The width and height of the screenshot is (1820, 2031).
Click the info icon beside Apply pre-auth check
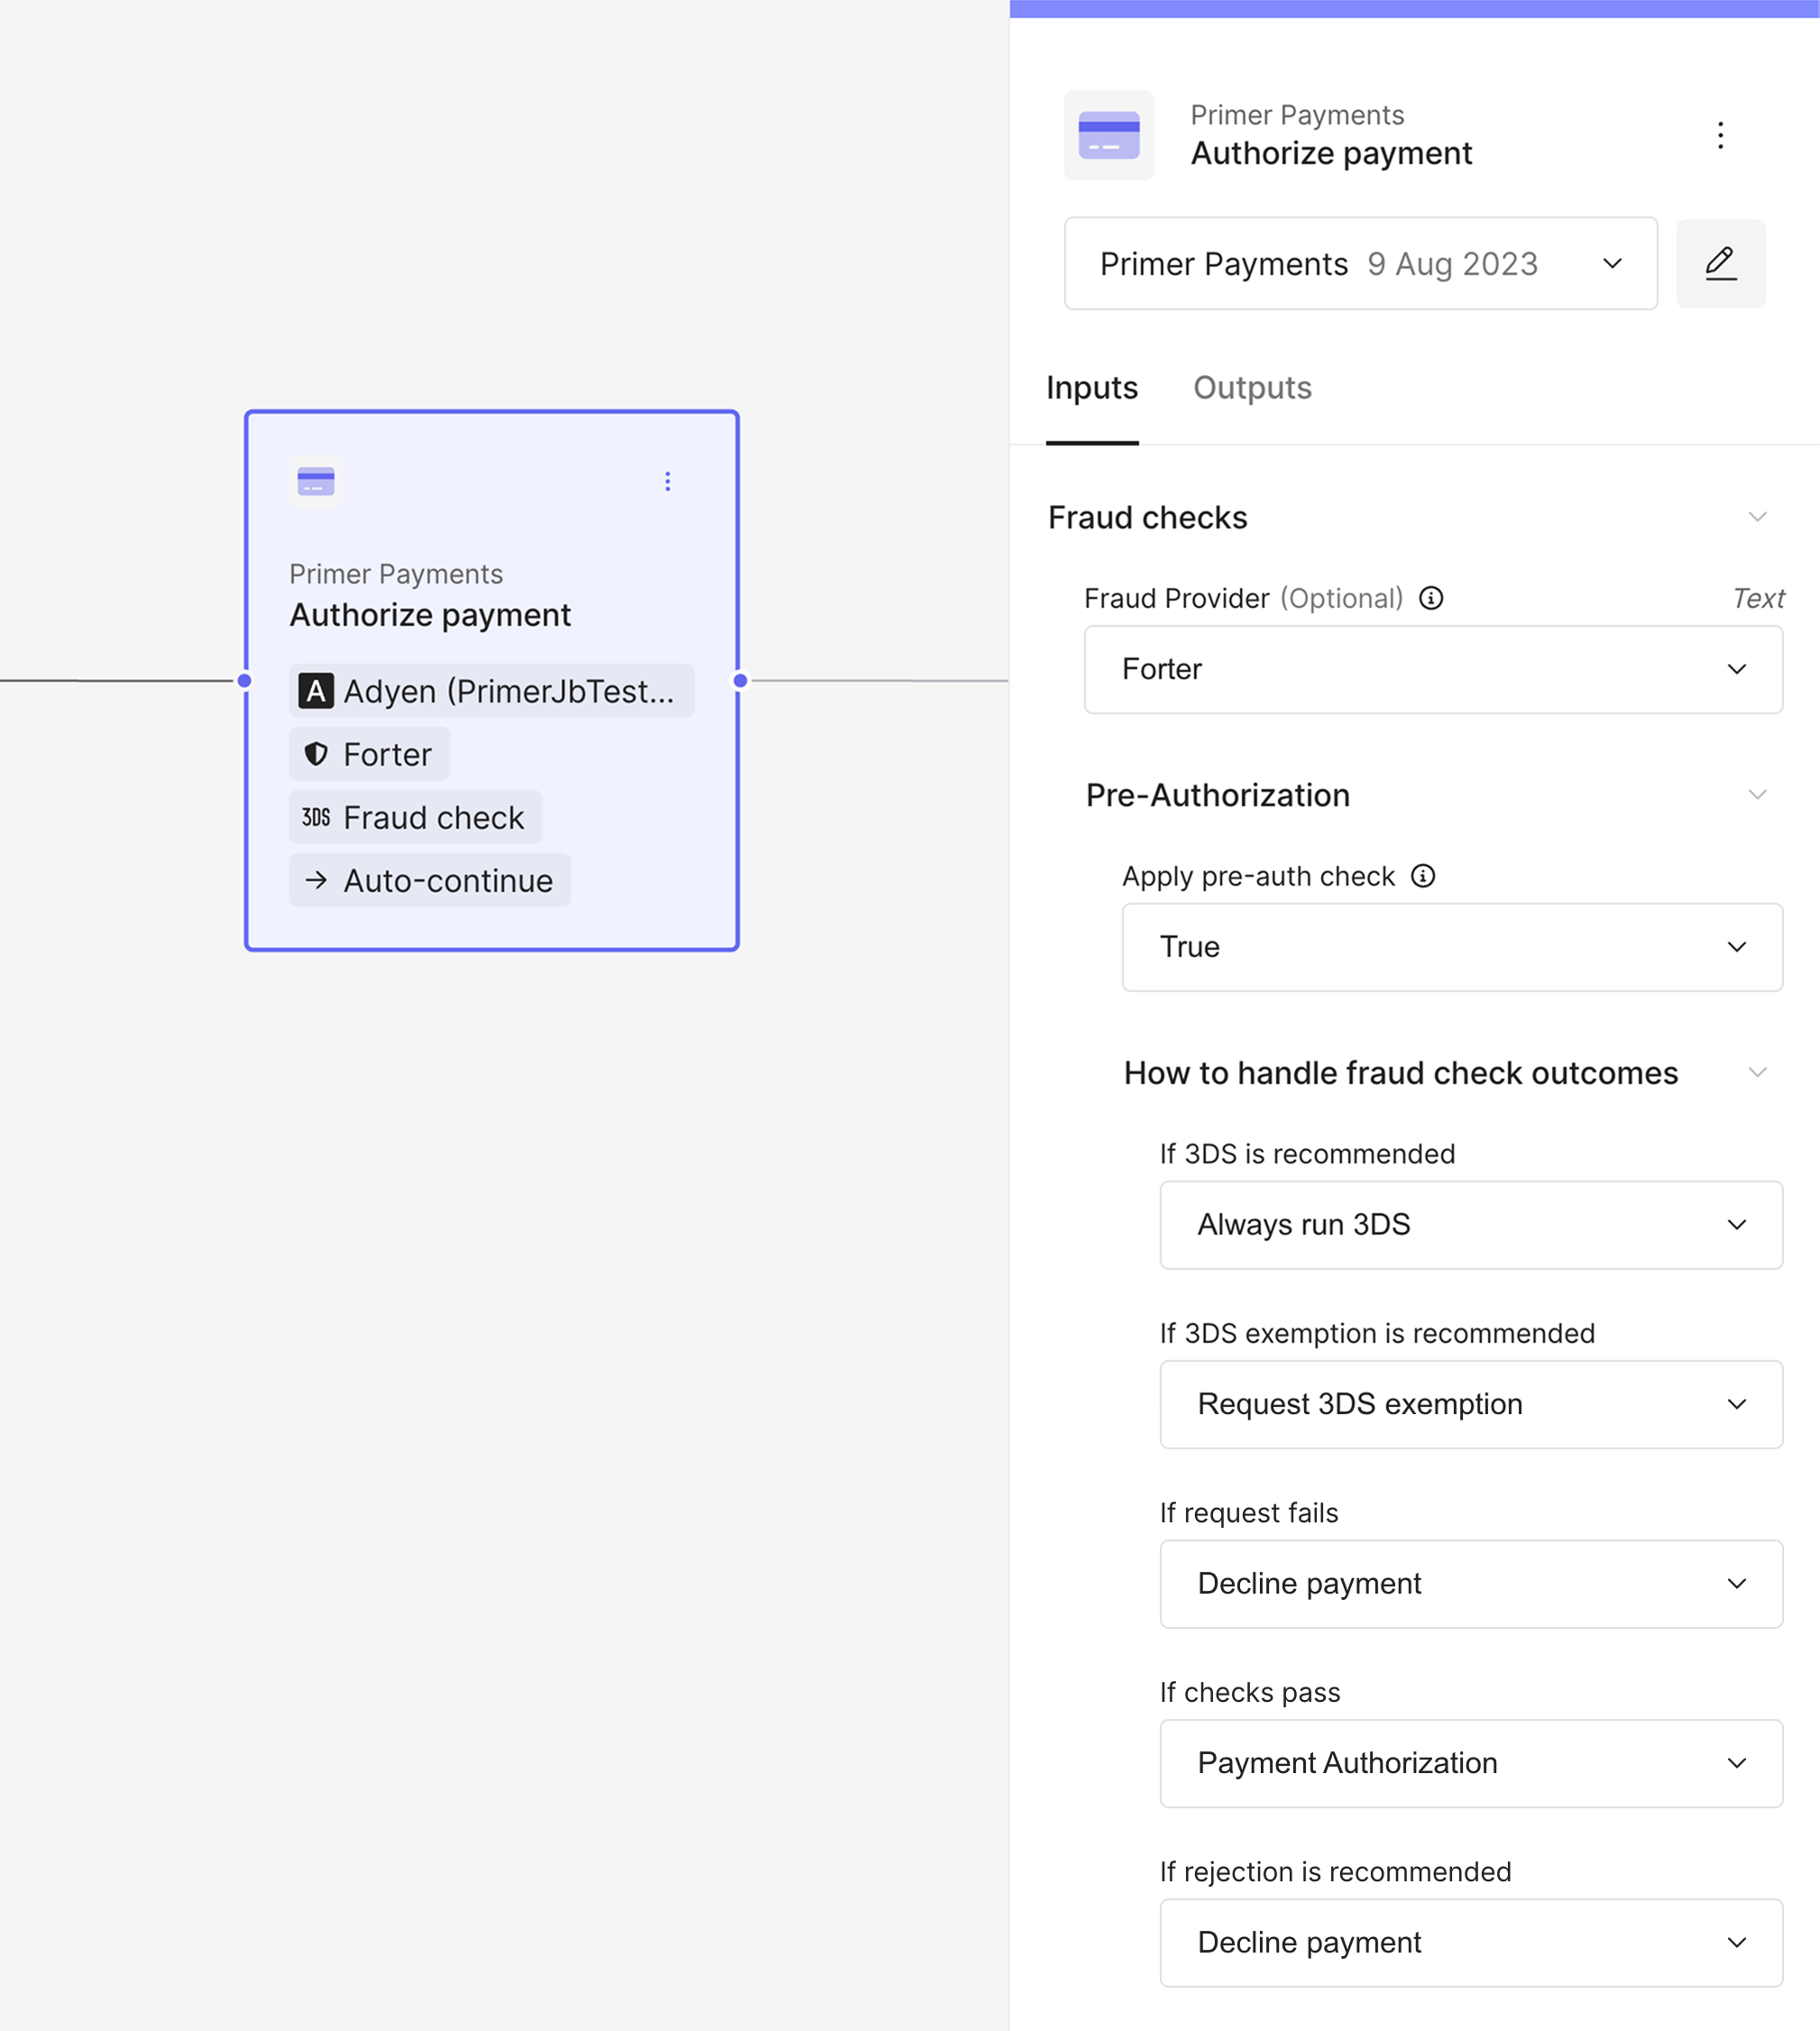pos(1422,876)
